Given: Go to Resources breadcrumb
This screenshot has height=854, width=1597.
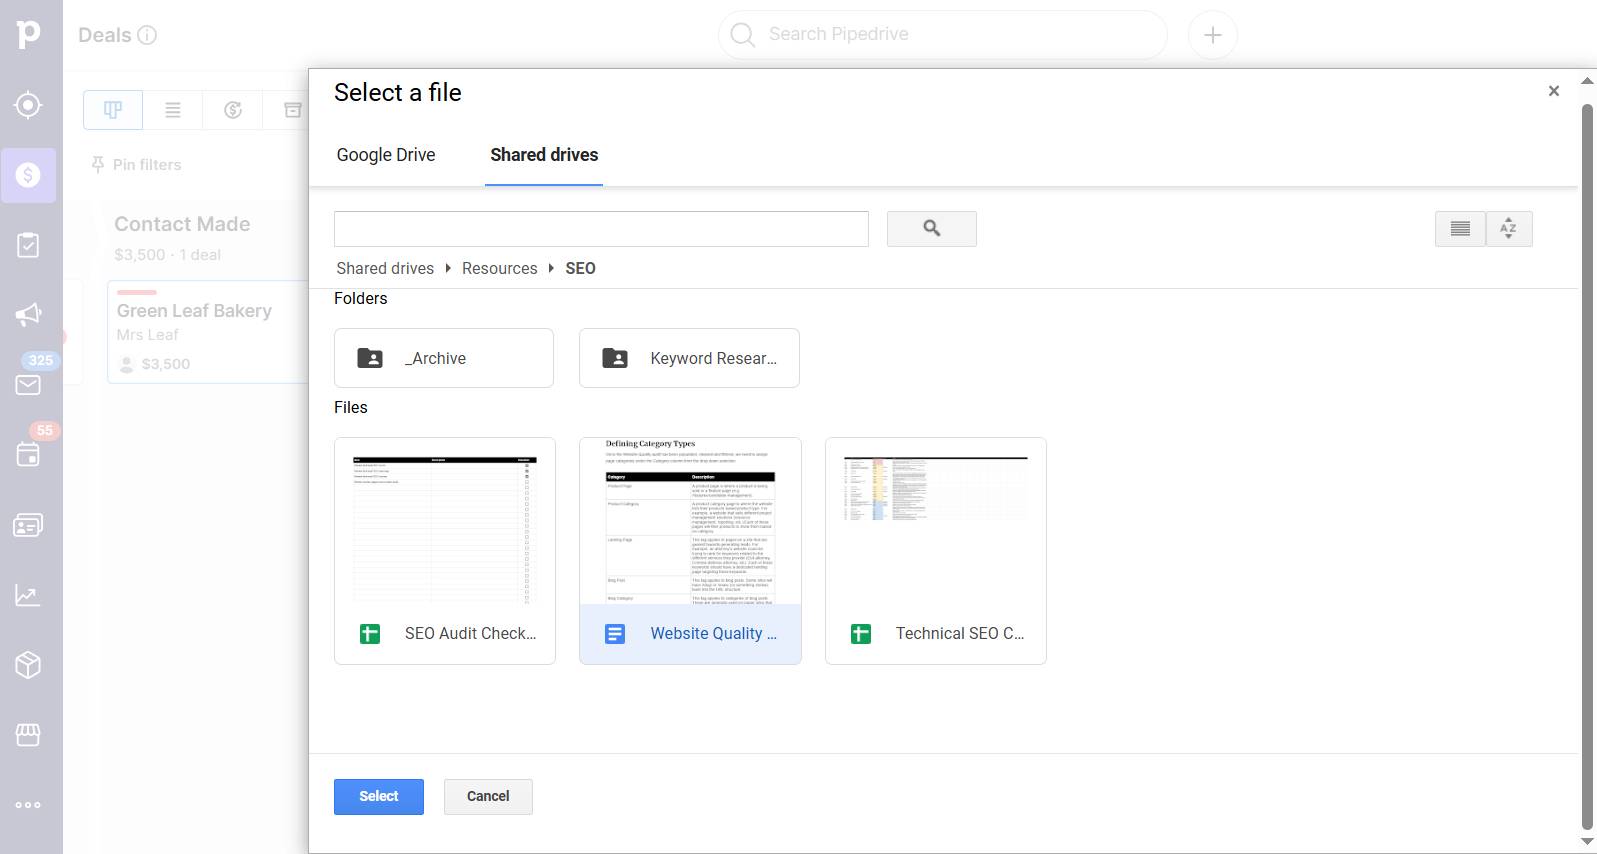Looking at the screenshot, I should 499,268.
